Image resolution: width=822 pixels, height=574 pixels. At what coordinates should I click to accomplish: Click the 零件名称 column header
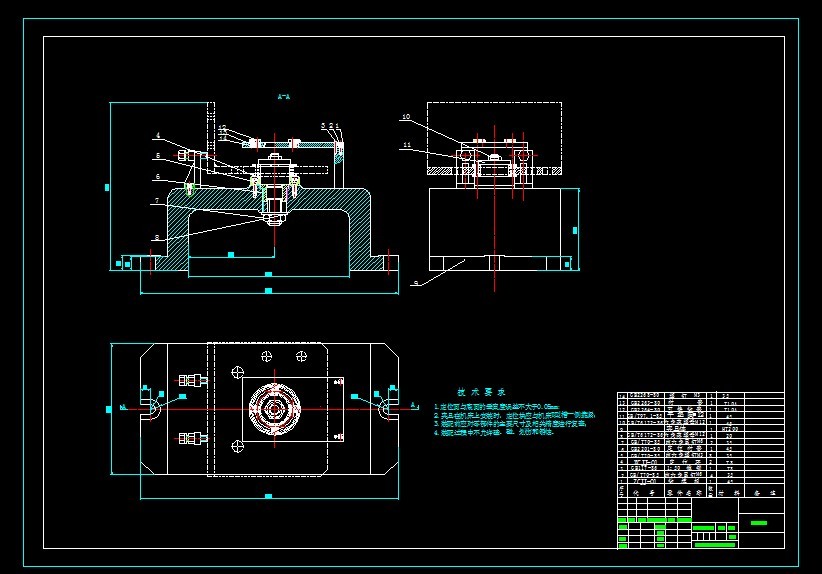(686, 492)
